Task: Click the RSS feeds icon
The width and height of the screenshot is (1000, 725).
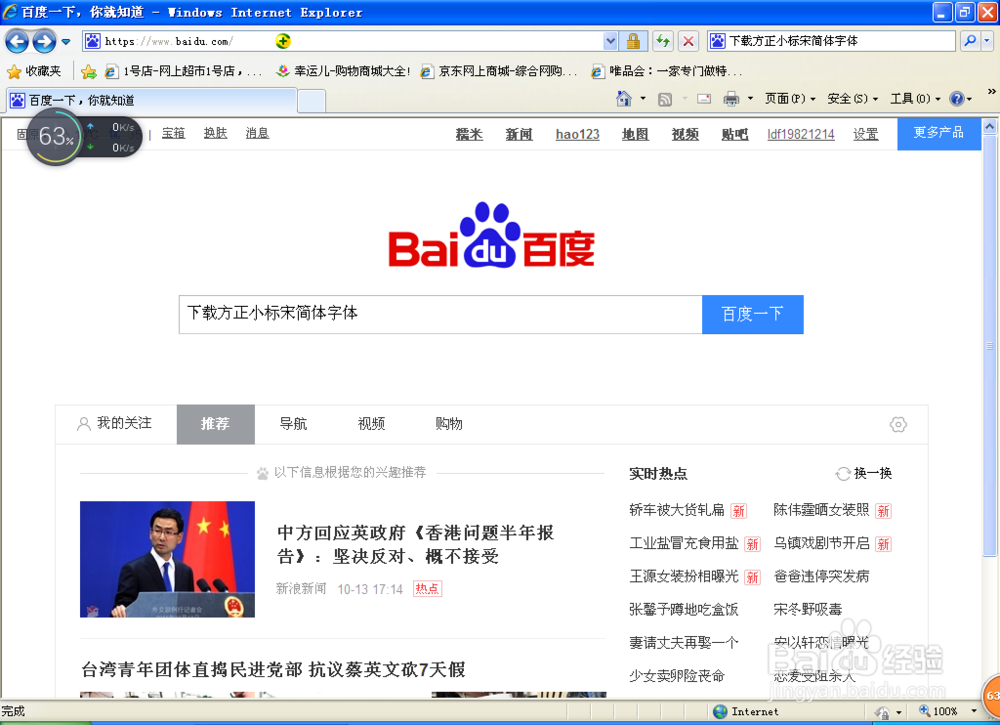Action: tap(665, 99)
